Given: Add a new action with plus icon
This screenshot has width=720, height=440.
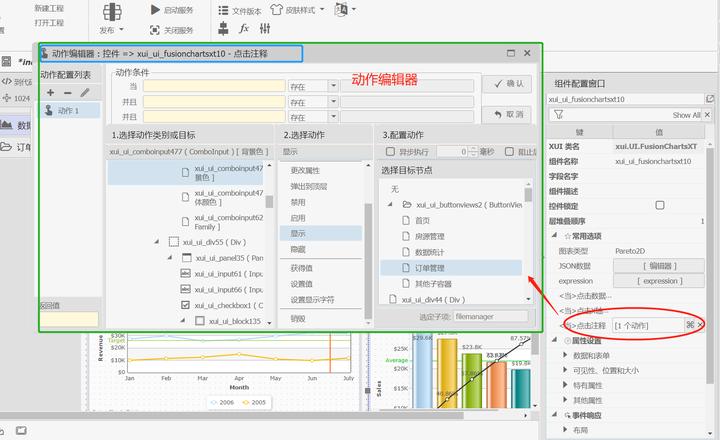Looking at the screenshot, I should (x=51, y=93).
